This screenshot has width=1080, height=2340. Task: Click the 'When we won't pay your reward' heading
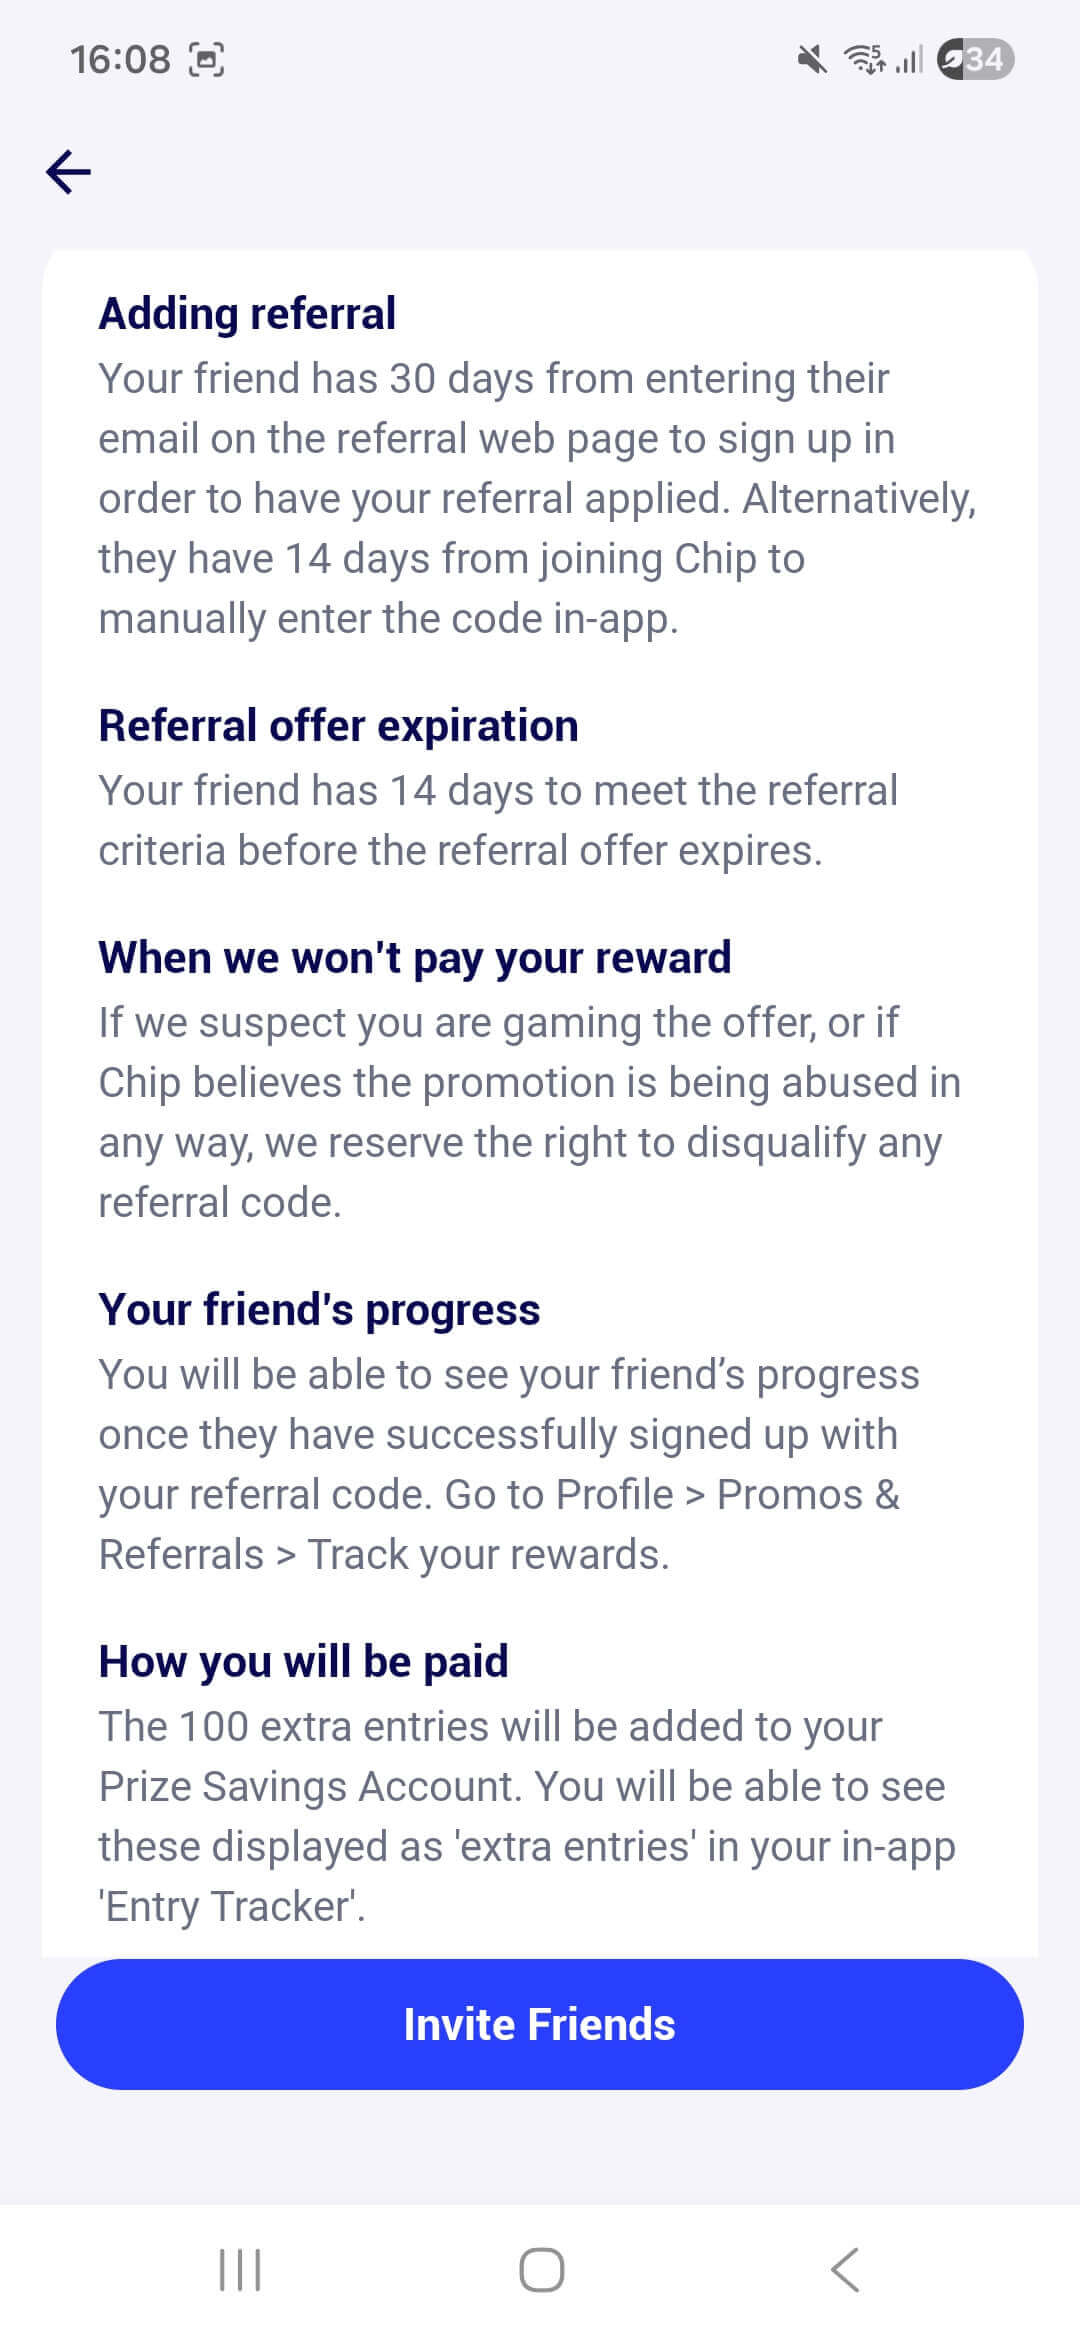415,957
